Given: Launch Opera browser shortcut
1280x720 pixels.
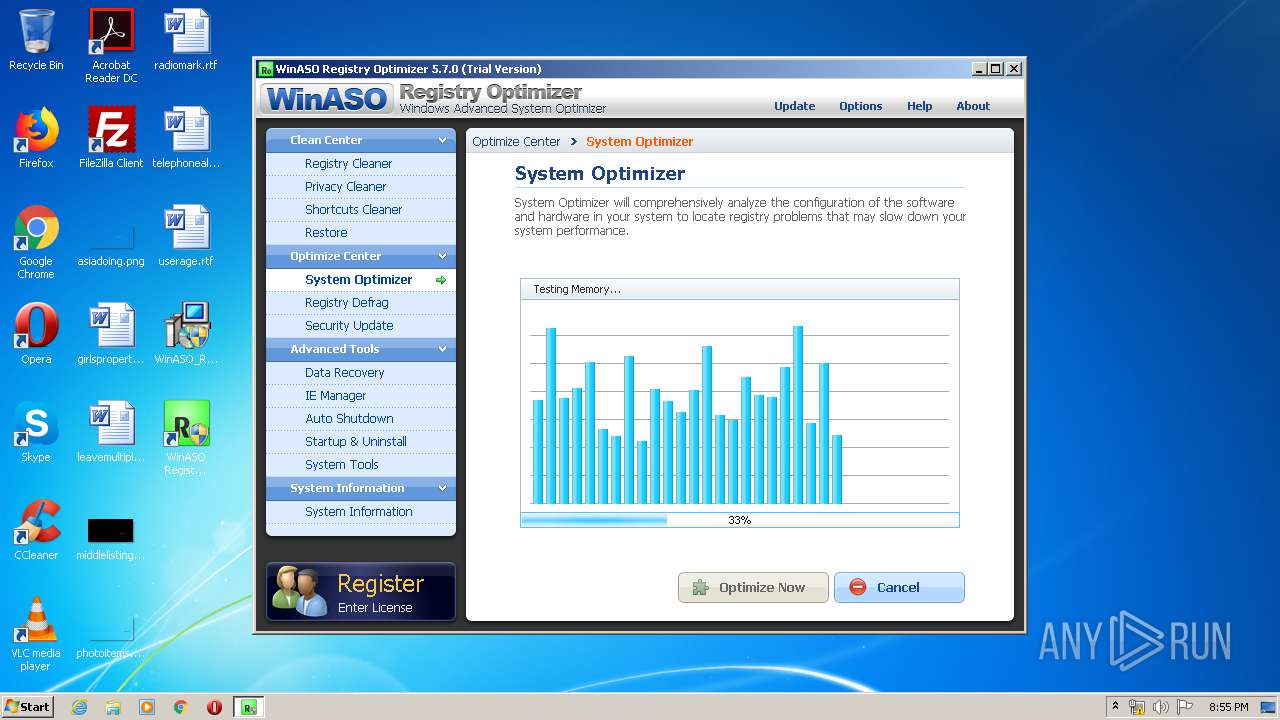Looking at the screenshot, I should click(36, 334).
